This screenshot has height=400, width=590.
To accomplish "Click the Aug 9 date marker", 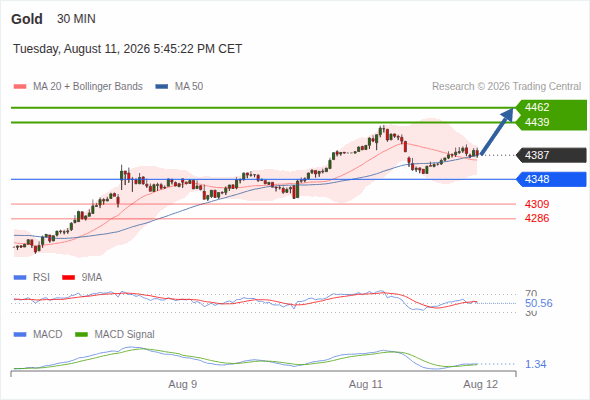I will 182,385.
